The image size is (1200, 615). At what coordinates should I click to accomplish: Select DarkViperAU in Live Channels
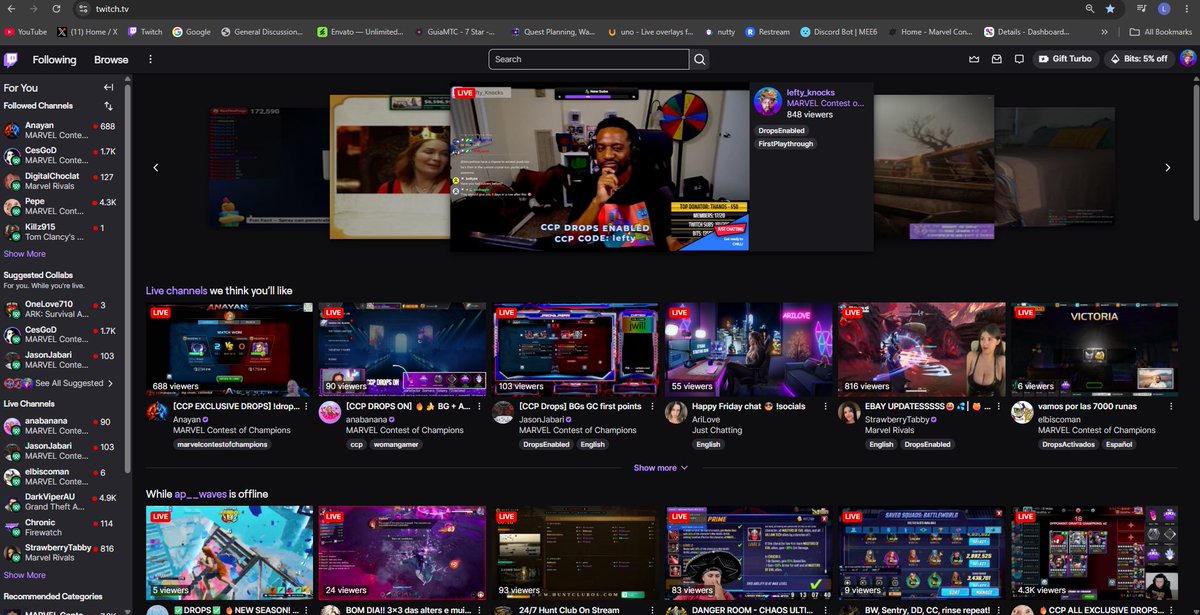62,502
